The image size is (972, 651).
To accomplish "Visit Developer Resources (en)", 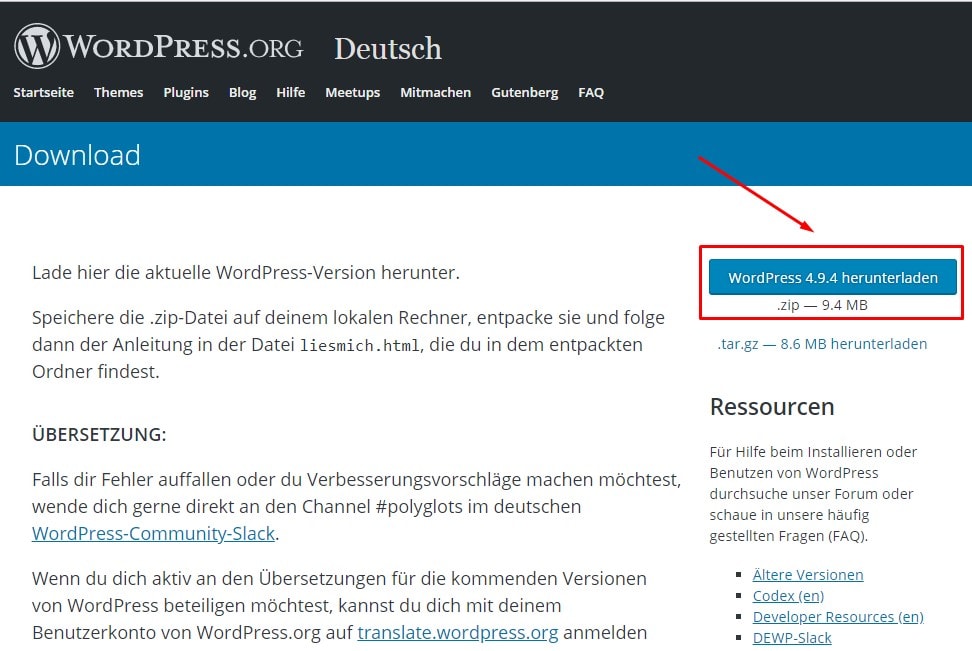I will tap(838, 617).
